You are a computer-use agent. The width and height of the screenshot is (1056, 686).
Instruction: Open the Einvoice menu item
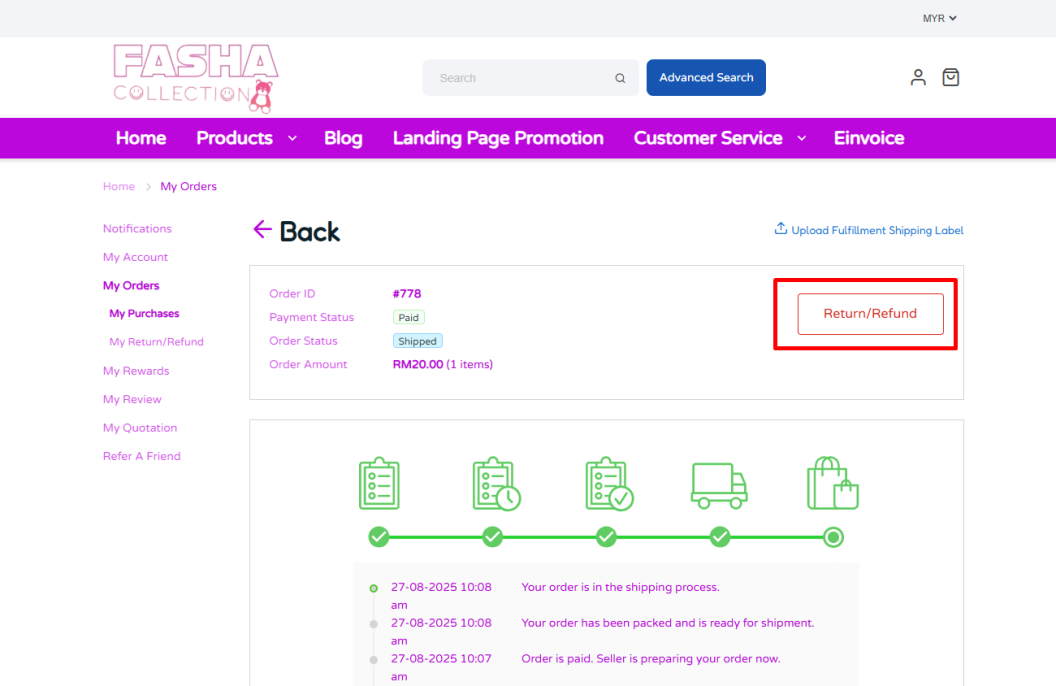click(x=869, y=138)
